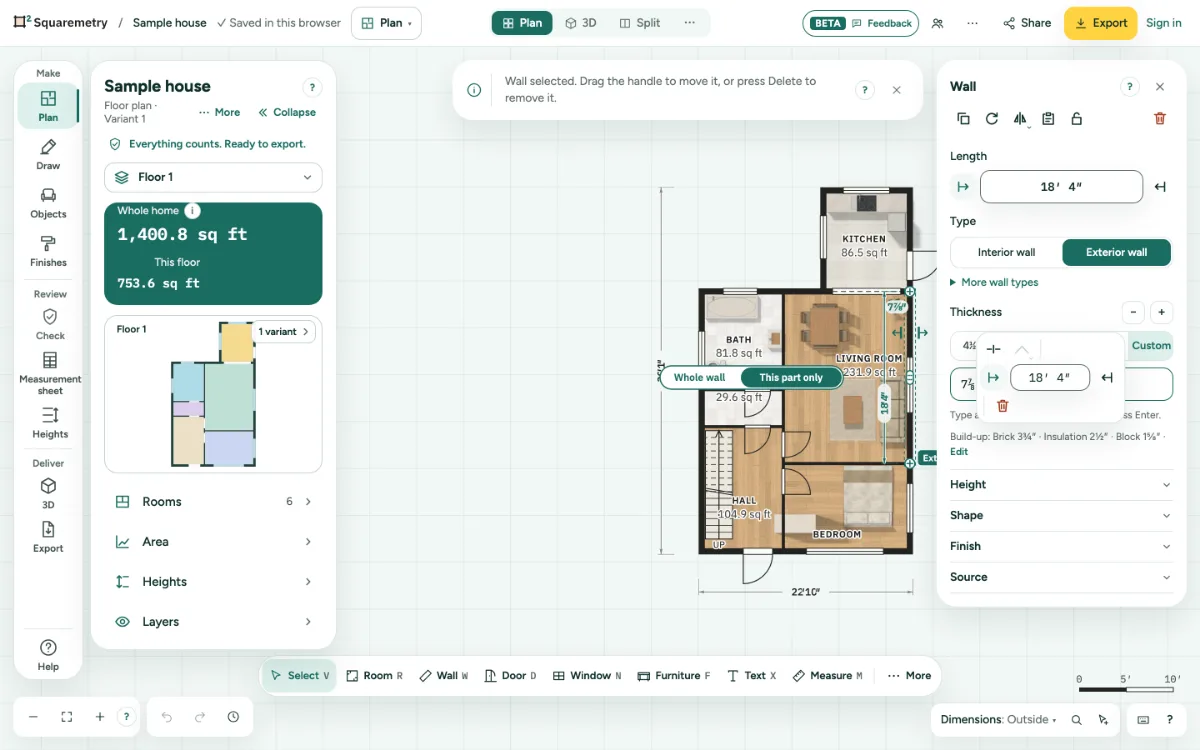
Task: Select Interior wall type
Action: click(1006, 252)
